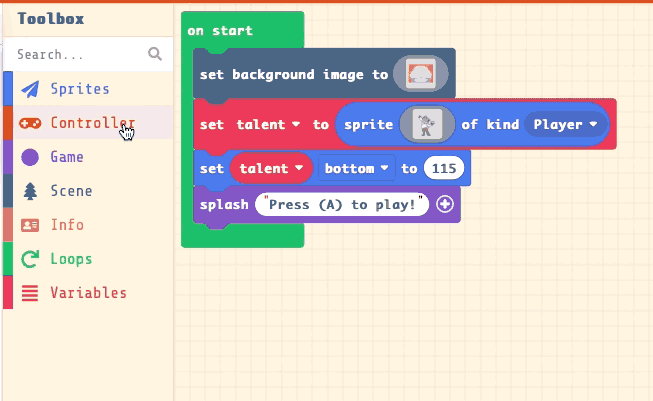Screen dimensions: 653x401
Task: Add parameter with splash block plus icon
Action: tap(445, 204)
